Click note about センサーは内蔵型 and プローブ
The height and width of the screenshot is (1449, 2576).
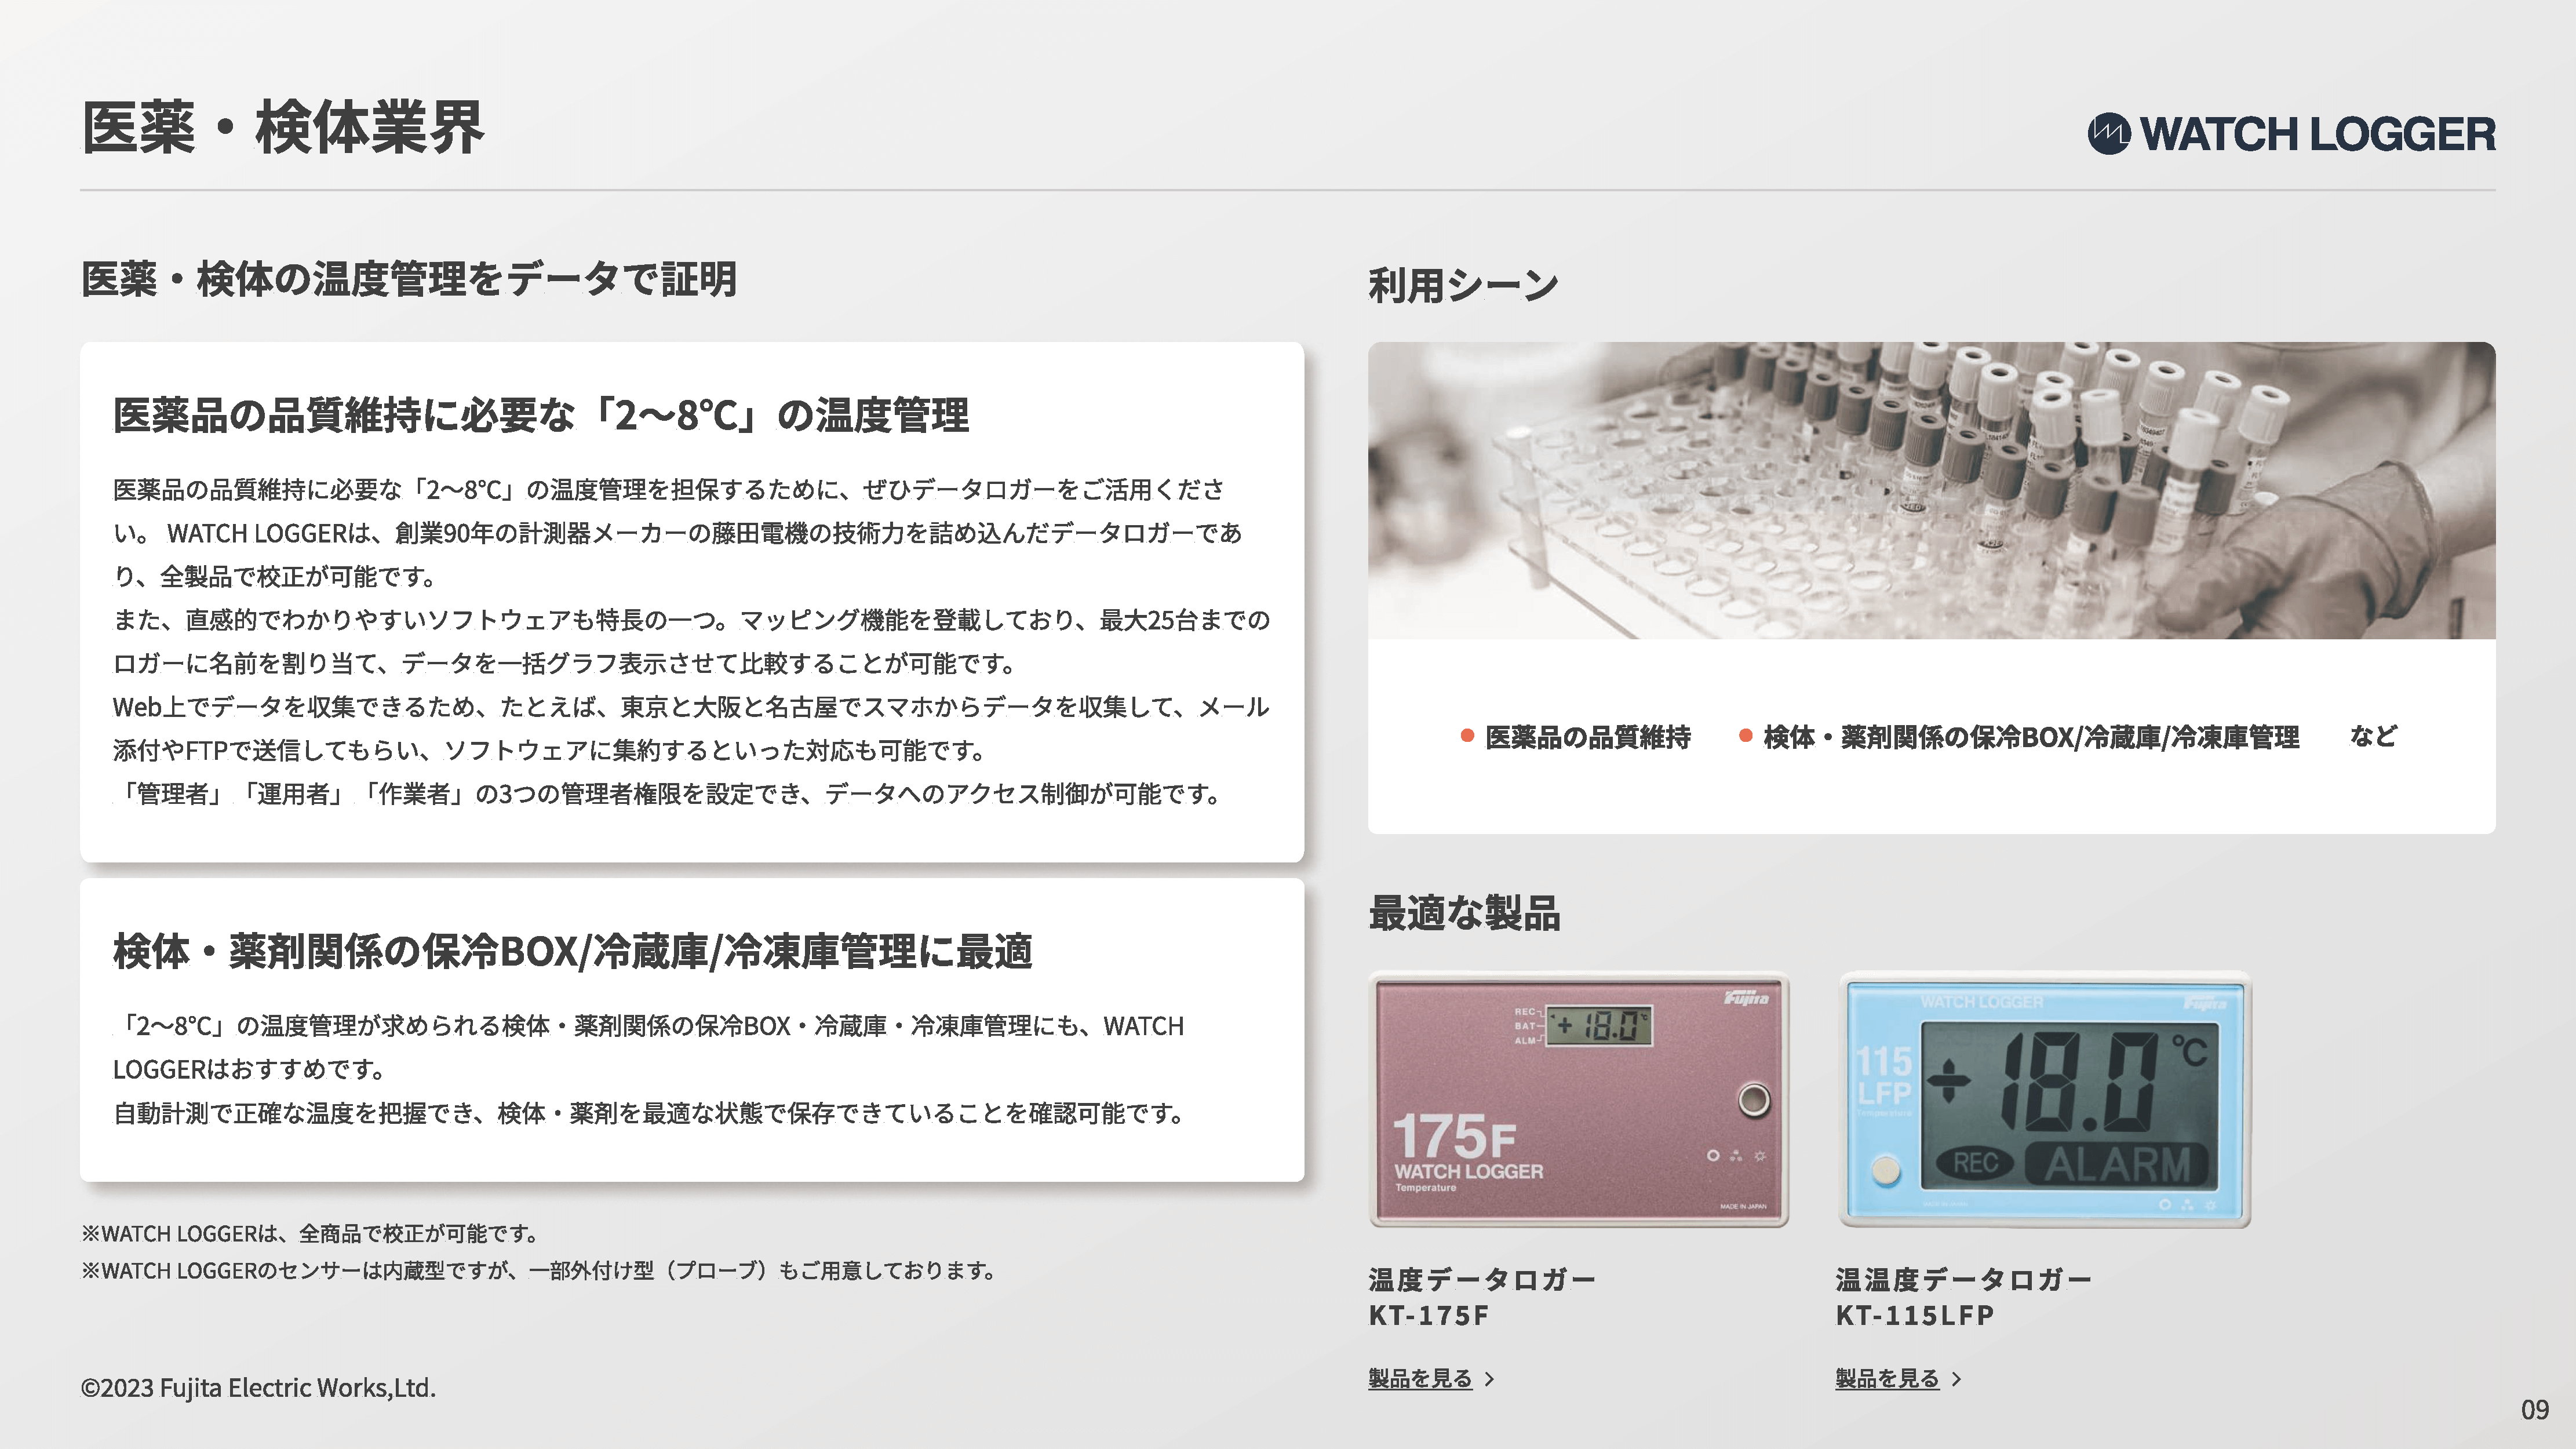pos(539,1270)
